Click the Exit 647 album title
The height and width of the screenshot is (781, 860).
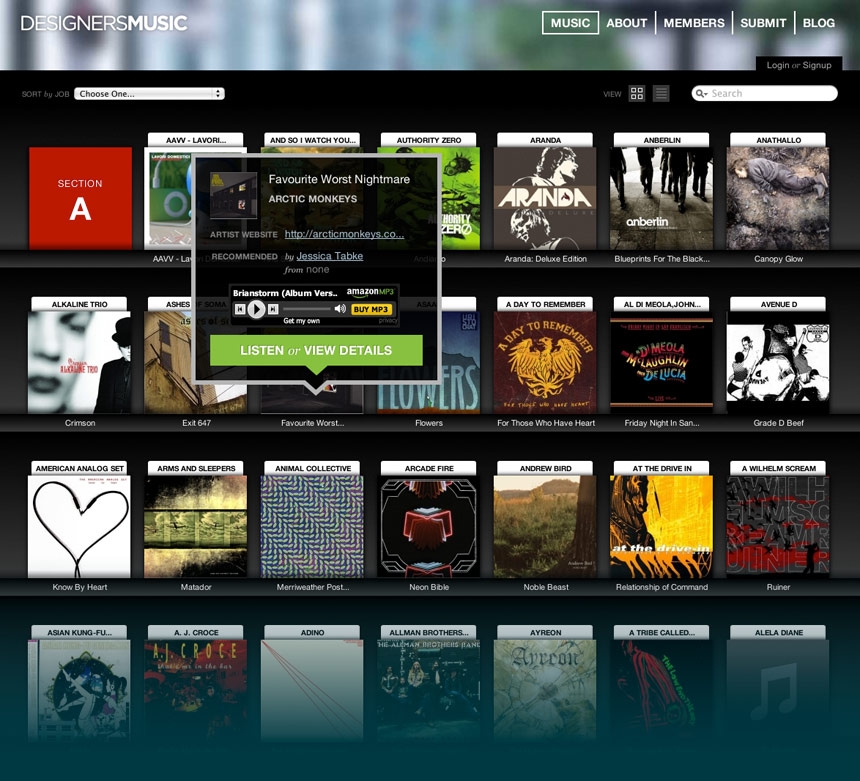(x=196, y=423)
